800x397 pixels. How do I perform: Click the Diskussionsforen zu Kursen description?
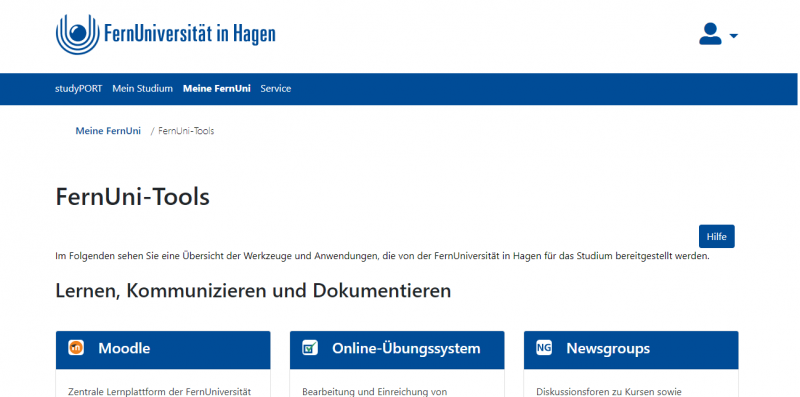(x=609, y=392)
